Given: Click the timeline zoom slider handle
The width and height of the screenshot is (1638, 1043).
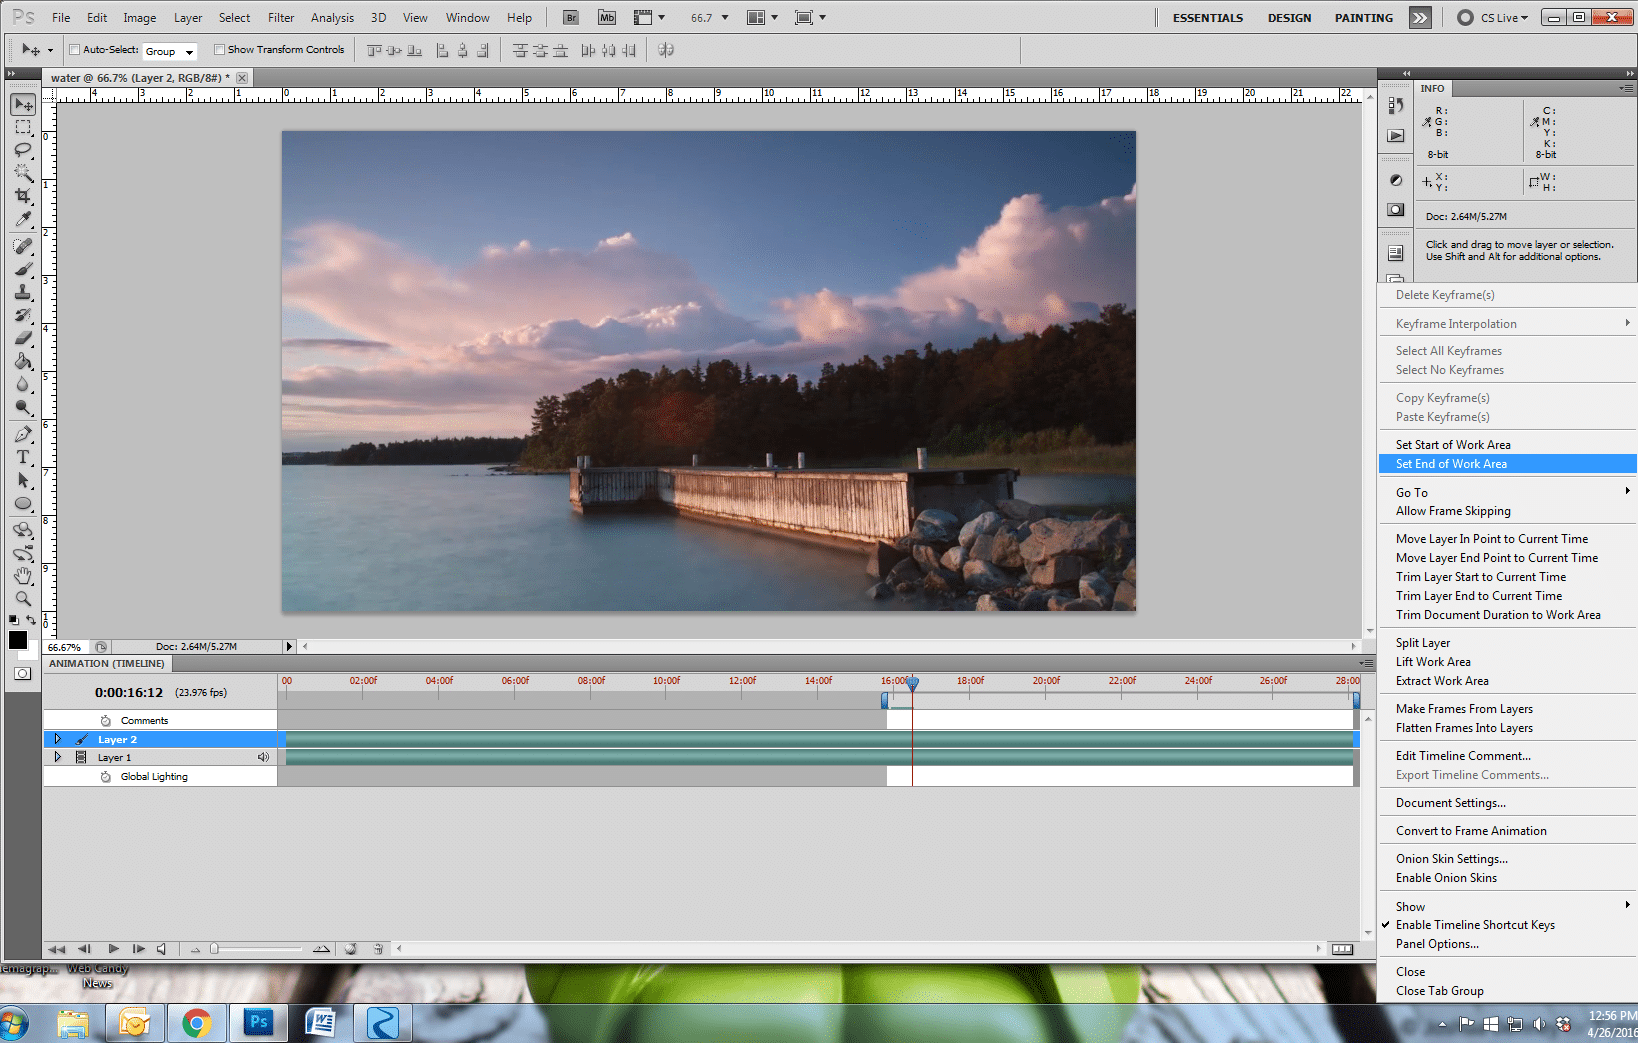Looking at the screenshot, I should pyautogui.click(x=214, y=949).
